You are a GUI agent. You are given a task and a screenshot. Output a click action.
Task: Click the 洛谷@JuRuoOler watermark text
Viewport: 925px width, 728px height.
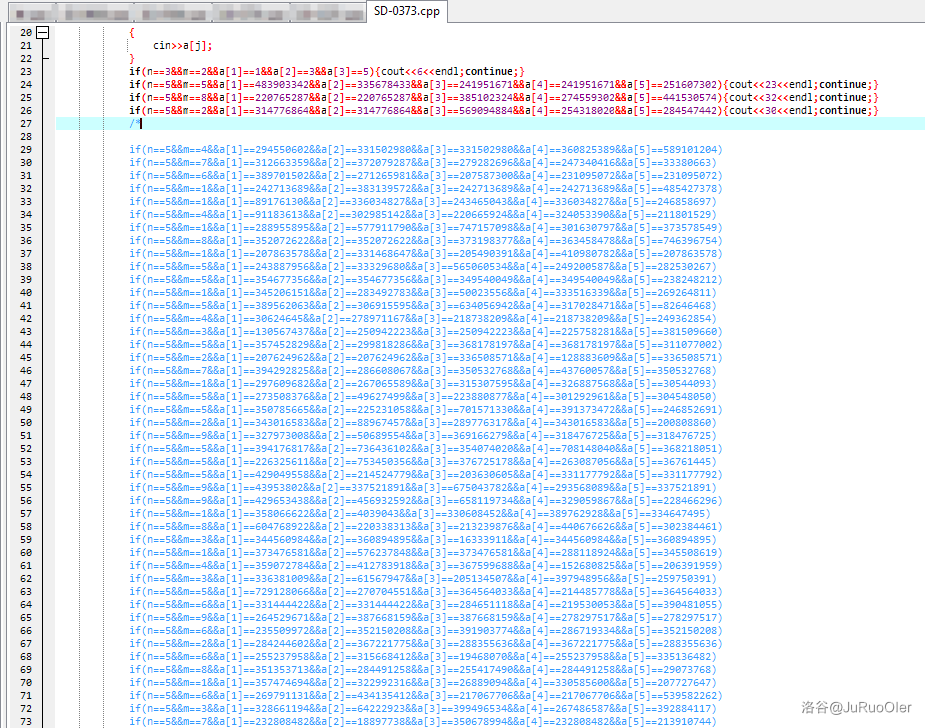click(860, 708)
